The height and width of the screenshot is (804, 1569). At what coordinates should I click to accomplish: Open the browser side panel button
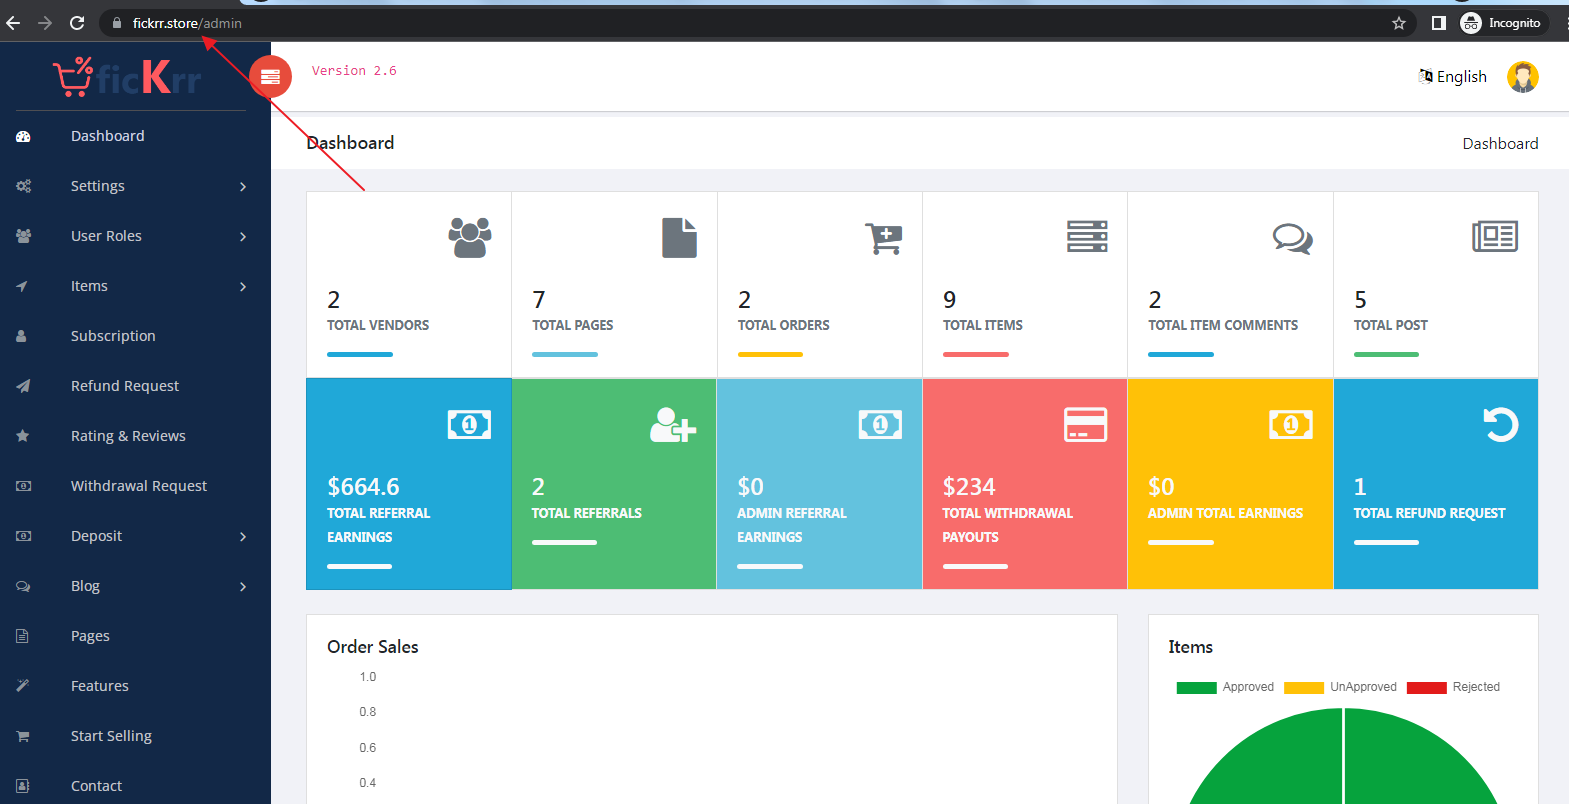pos(1438,23)
